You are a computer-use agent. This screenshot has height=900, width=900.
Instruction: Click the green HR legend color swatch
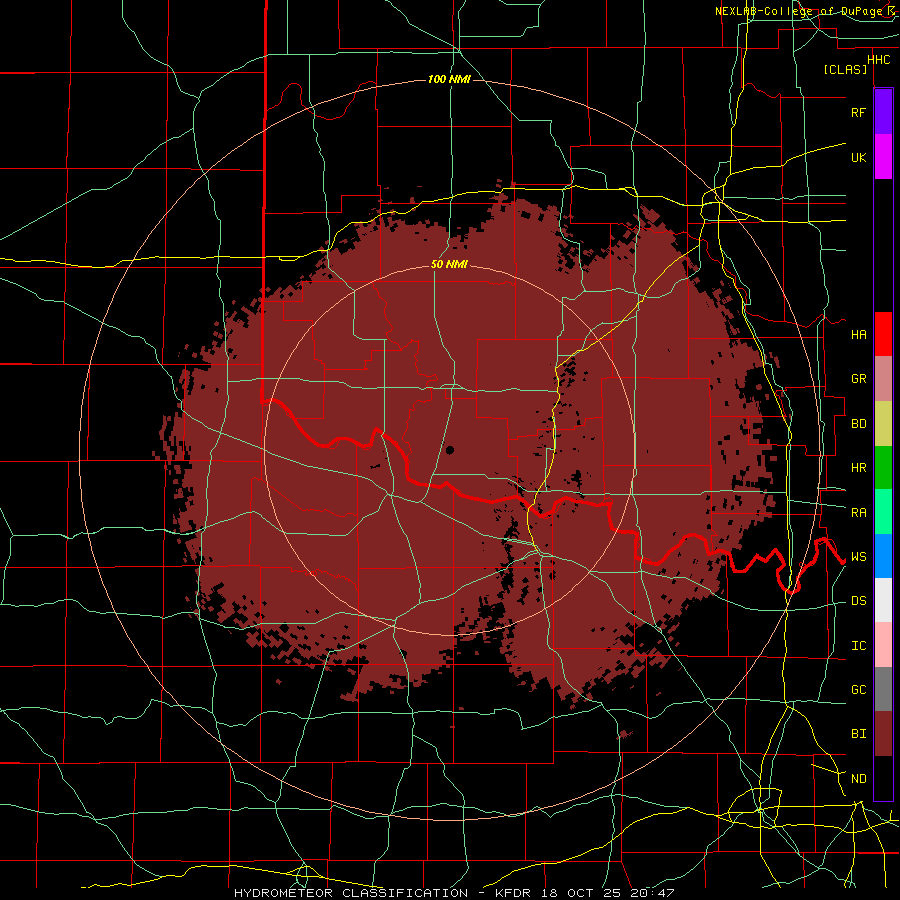click(883, 468)
